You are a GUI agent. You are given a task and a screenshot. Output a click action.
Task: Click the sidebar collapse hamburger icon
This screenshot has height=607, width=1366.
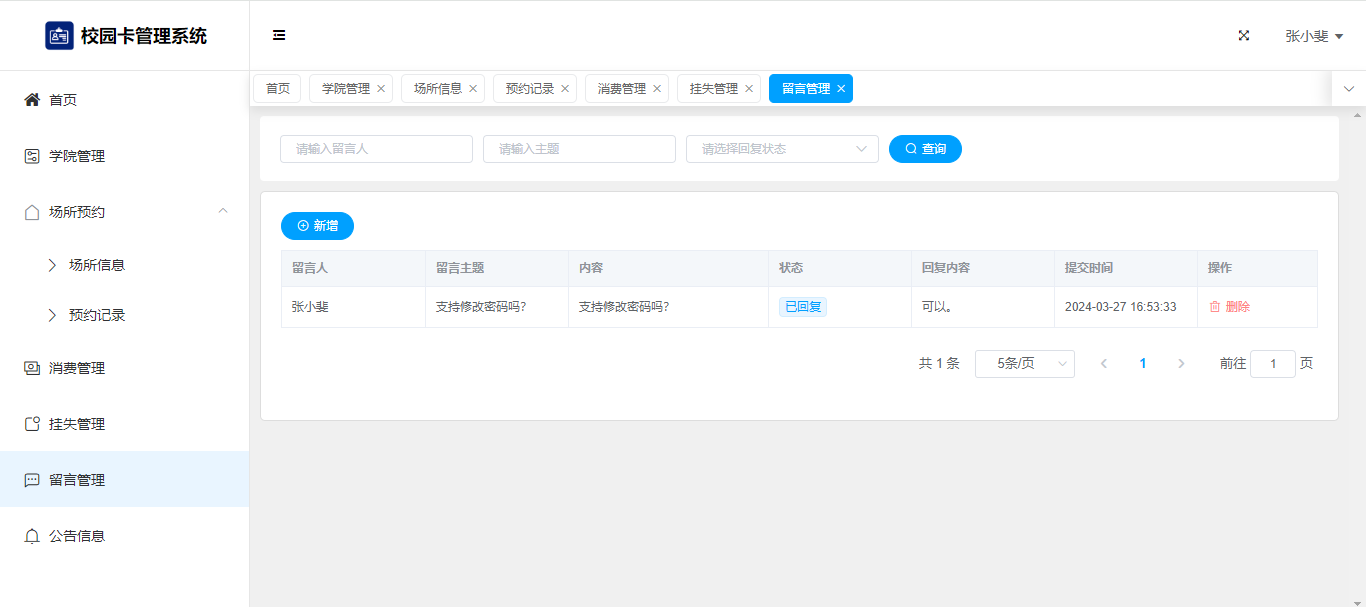click(279, 36)
